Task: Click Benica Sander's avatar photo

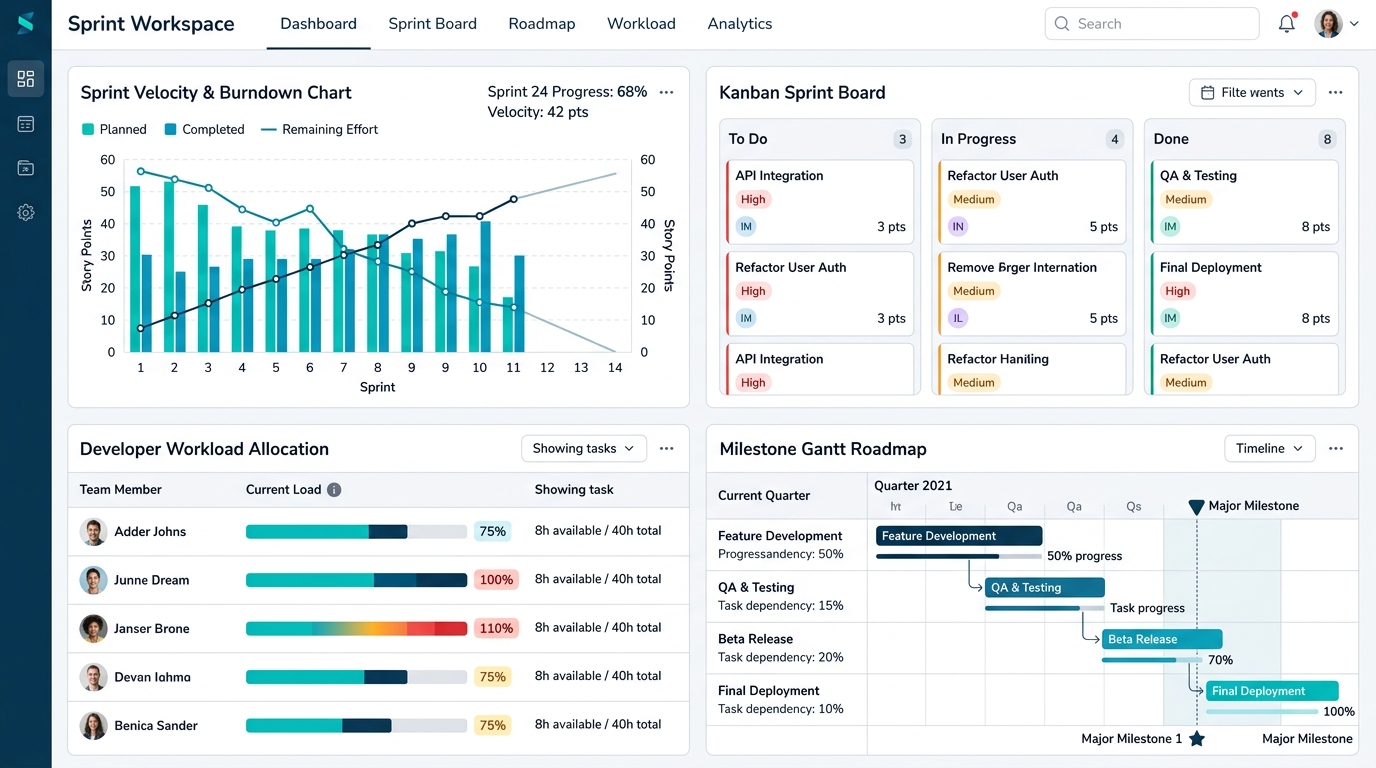Action: [93, 725]
